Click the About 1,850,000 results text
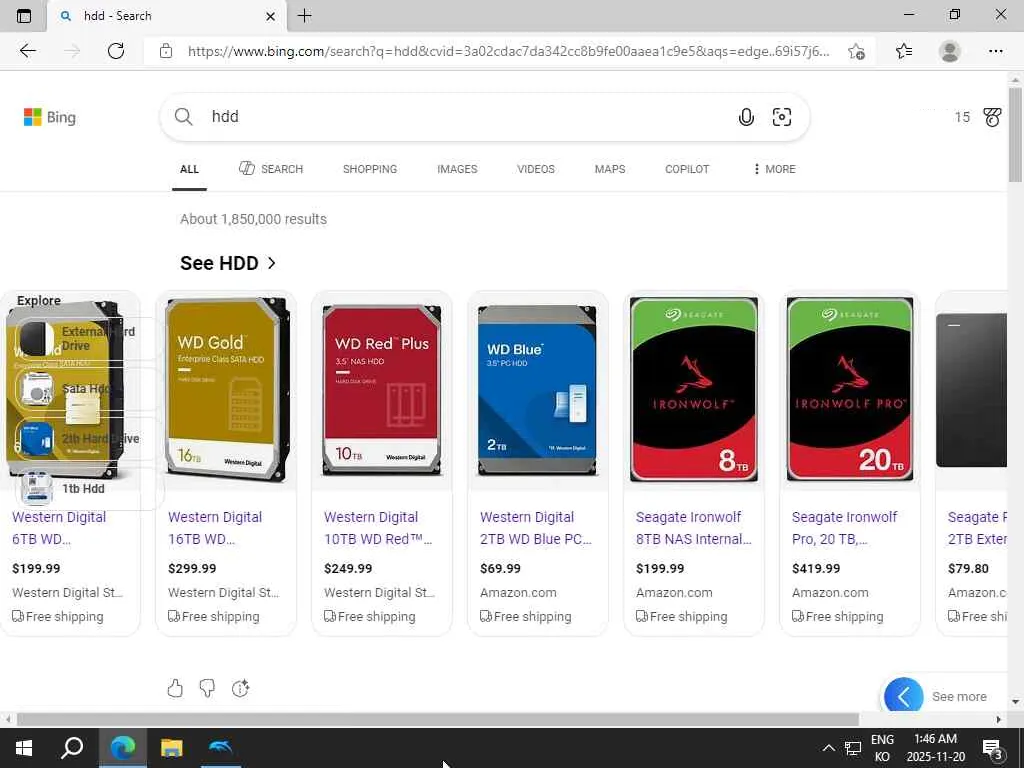The height and width of the screenshot is (768, 1024). click(x=253, y=219)
